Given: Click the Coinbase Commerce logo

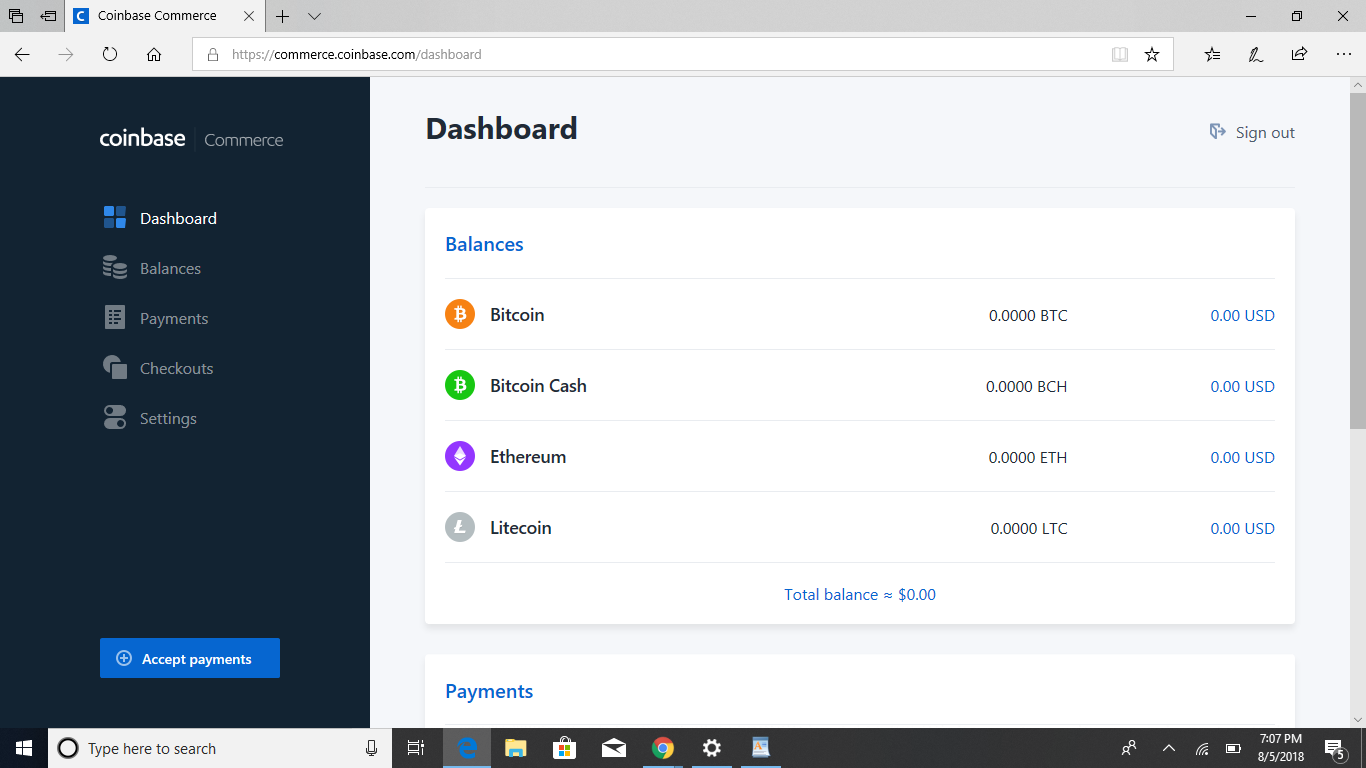Looking at the screenshot, I should [x=190, y=139].
